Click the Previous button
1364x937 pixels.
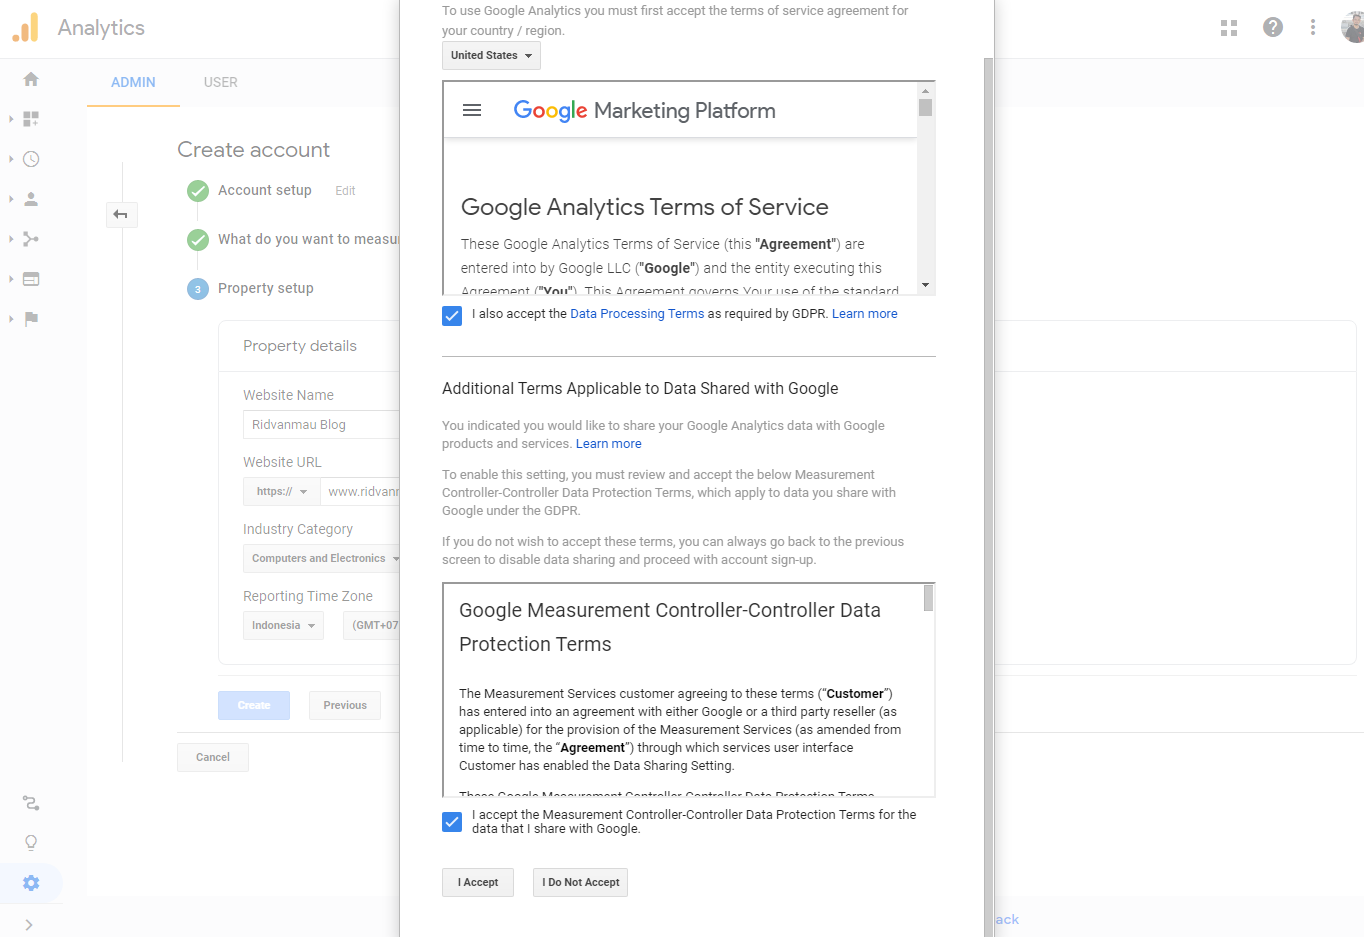[x=345, y=705]
